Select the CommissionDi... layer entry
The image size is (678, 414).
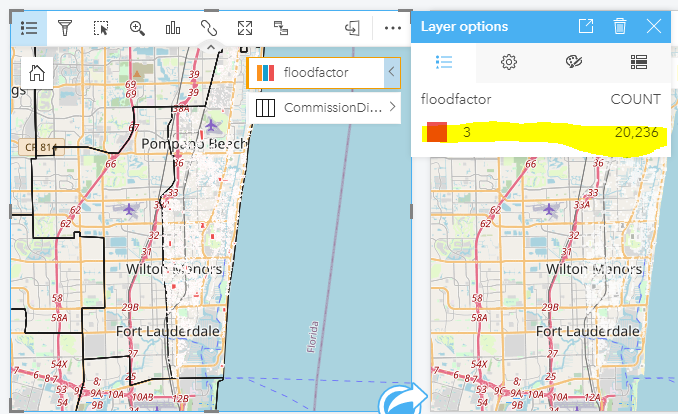(325, 107)
